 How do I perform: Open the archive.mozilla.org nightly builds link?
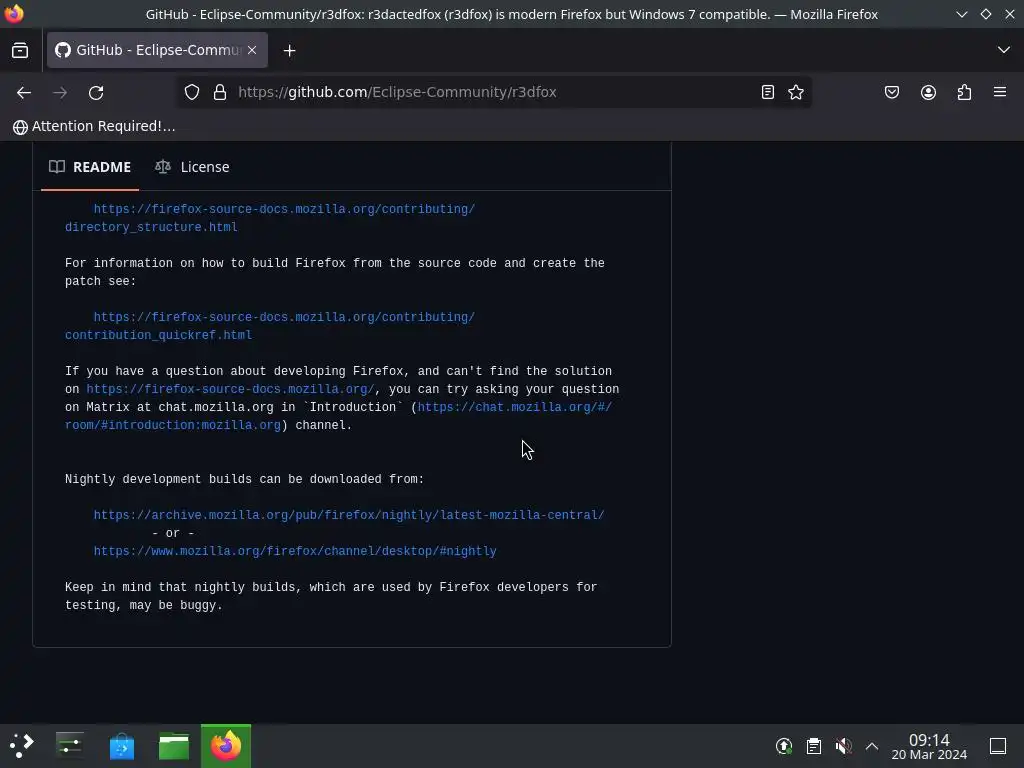(349, 515)
